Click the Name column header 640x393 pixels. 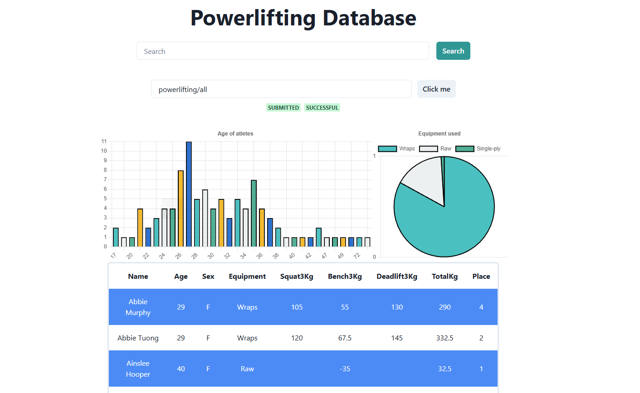click(138, 276)
